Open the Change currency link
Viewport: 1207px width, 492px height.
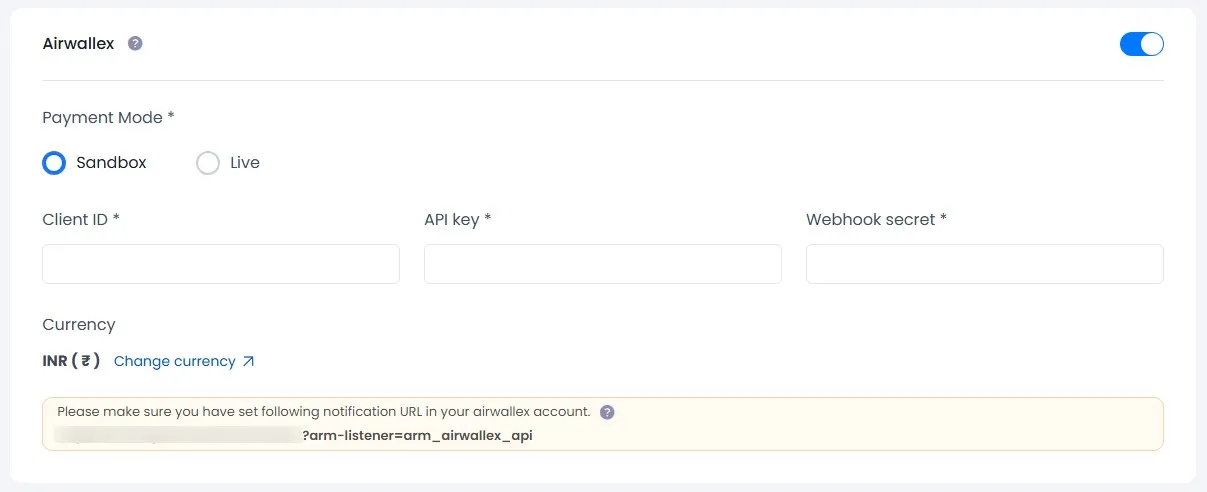[x=175, y=361]
